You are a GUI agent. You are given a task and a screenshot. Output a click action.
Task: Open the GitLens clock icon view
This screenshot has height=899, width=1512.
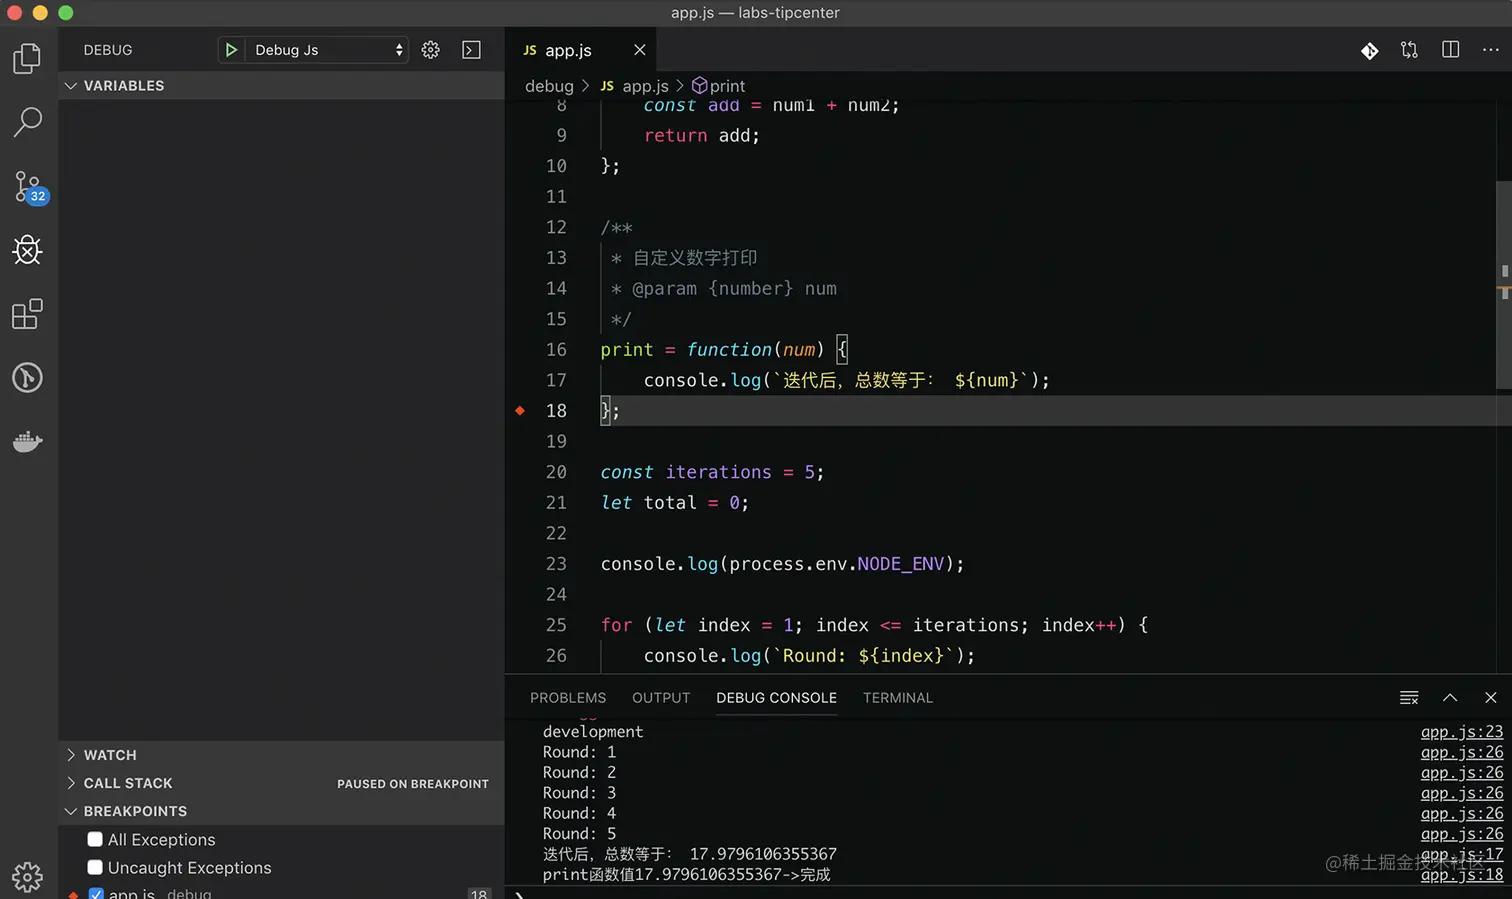(27, 378)
